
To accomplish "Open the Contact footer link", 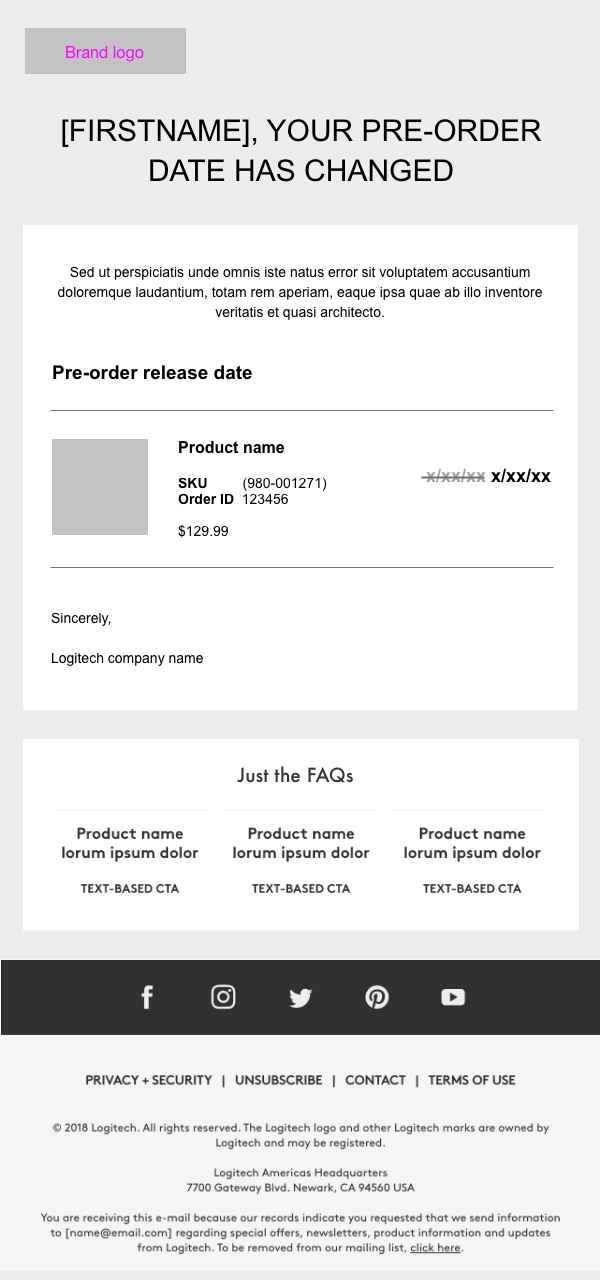I will coord(375,1080).
